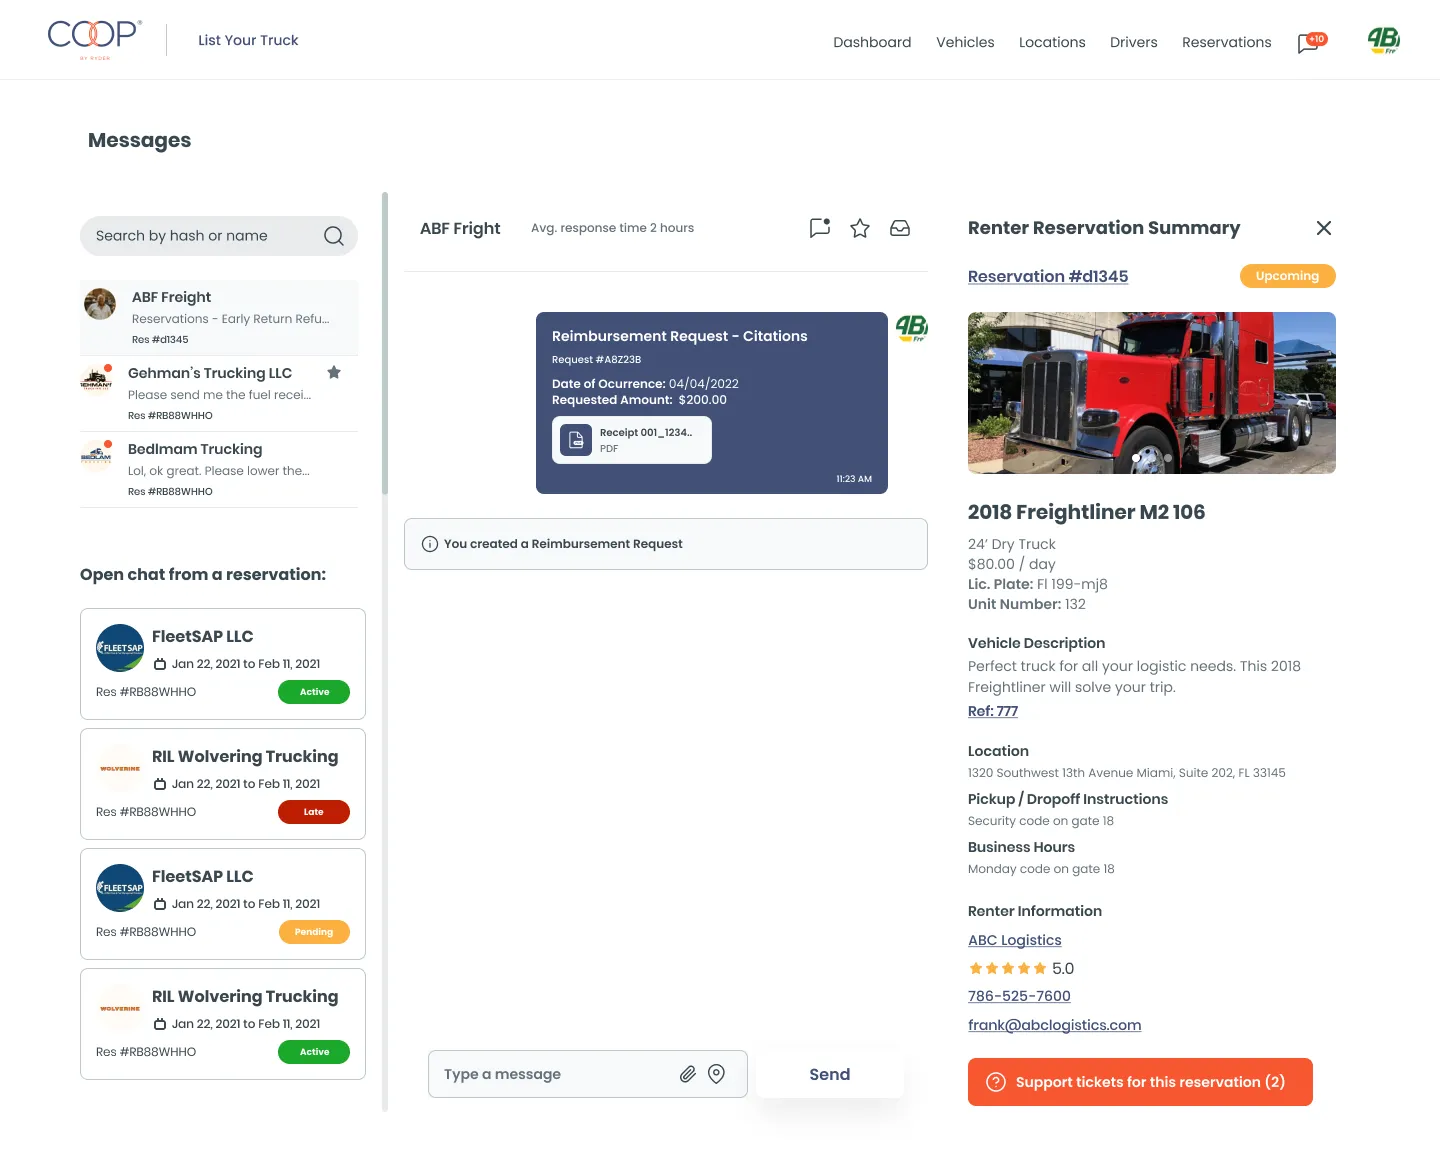This screenshot has width=1440, height=1154.
Task: Attach a file with the paperclip icon
Action: [688, 1073]
